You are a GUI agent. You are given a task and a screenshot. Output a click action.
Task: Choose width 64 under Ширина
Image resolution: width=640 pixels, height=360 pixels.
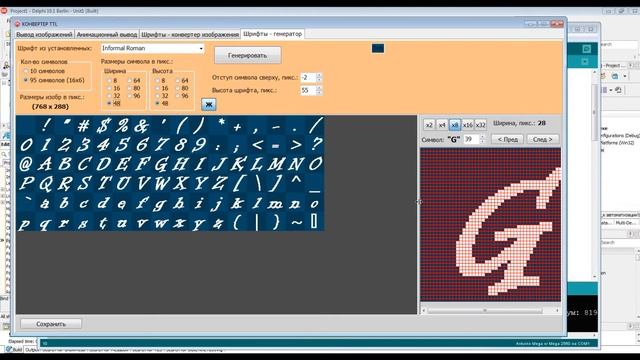coord(134,81)
